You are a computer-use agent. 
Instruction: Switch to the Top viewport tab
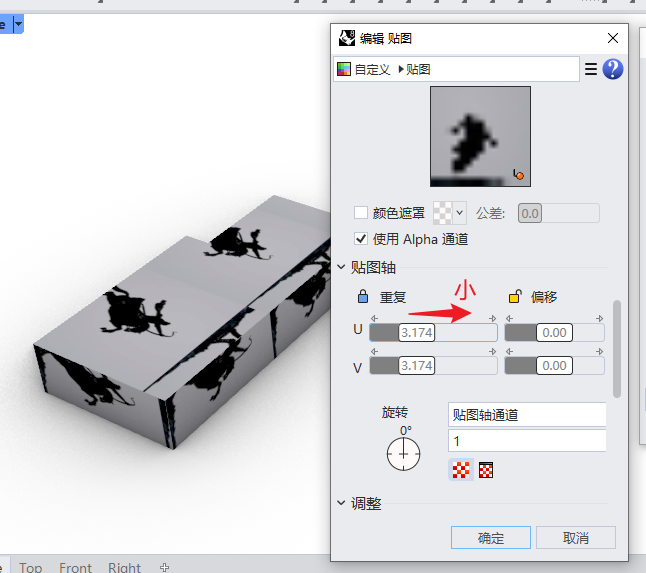click(x=30, y=567)
